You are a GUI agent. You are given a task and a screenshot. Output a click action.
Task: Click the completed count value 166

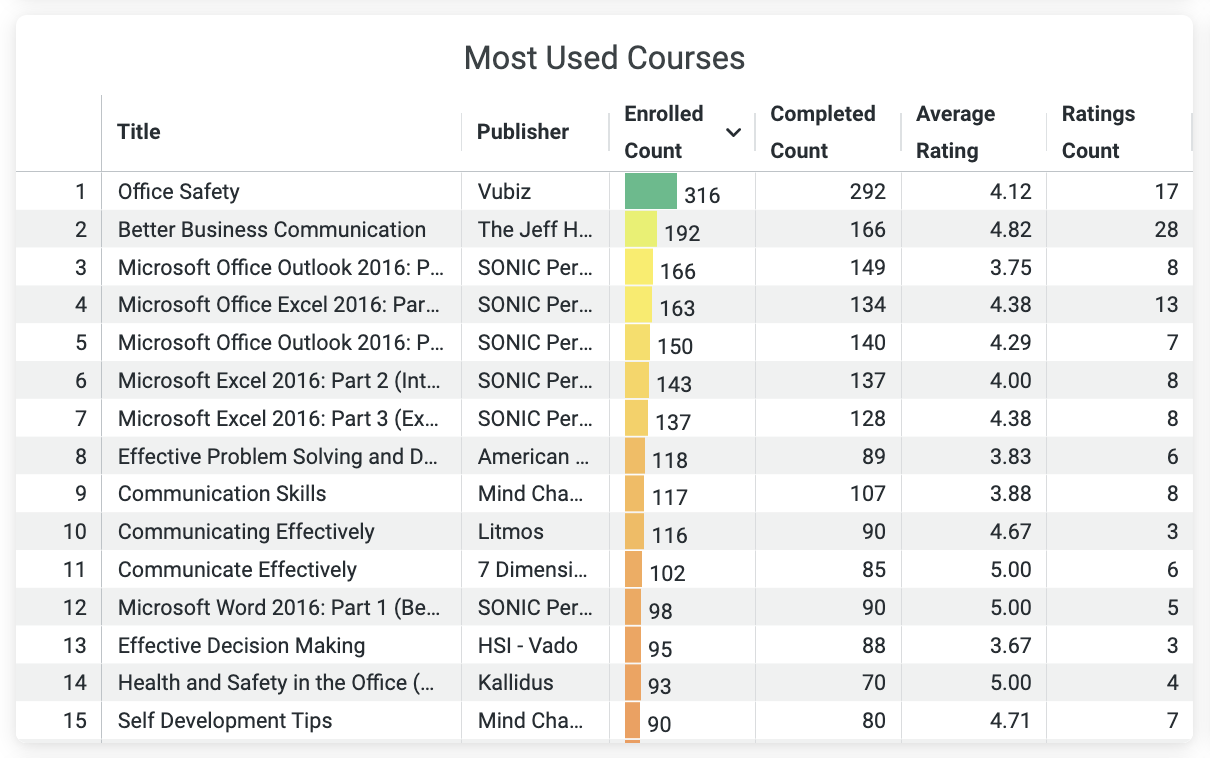(x=867, y=229)
